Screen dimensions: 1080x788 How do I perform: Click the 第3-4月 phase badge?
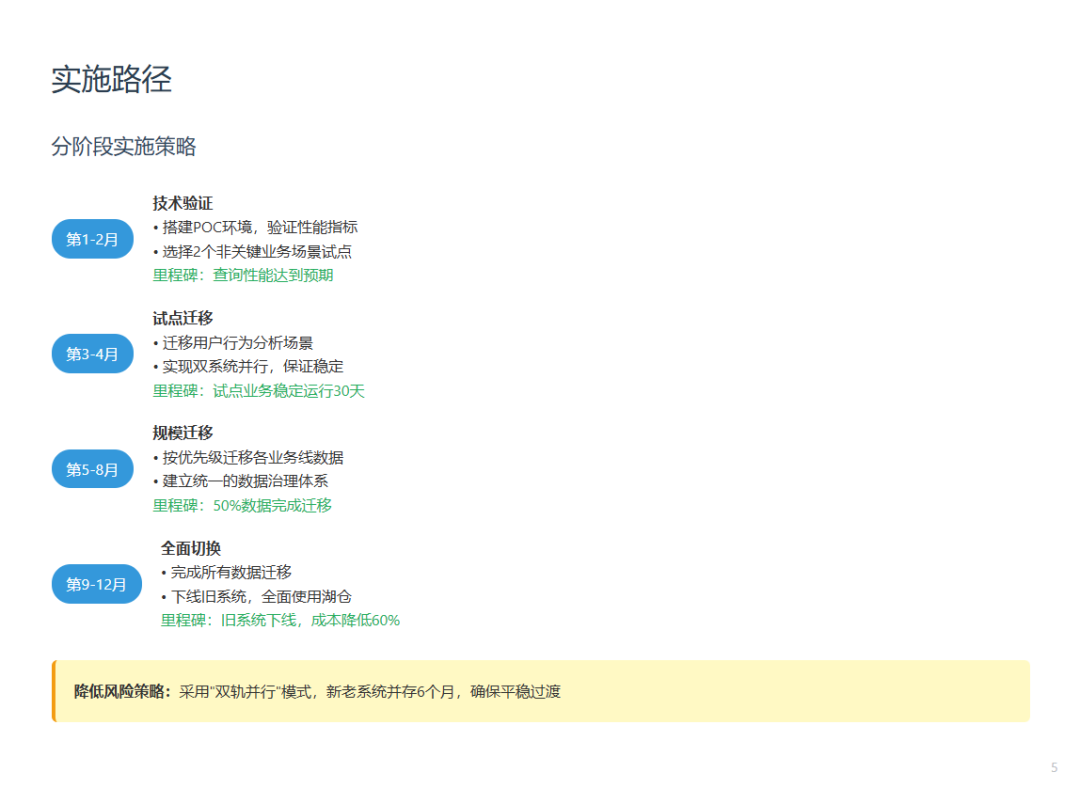tap(92, 354)
